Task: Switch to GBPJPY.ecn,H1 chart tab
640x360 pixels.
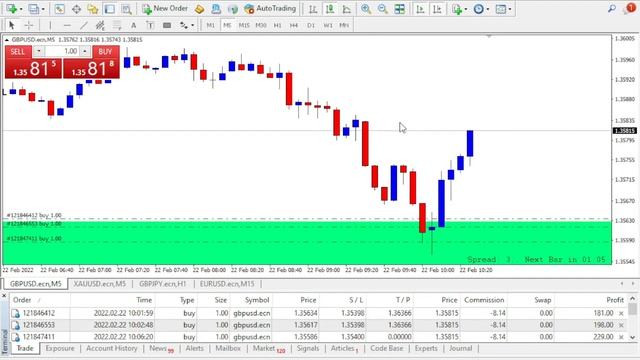Action: click(x=162, y=284)
